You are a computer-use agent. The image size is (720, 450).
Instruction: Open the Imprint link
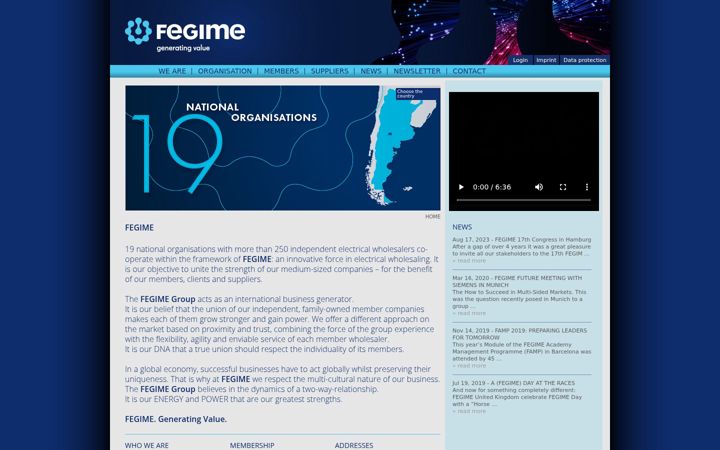[546, 60]
